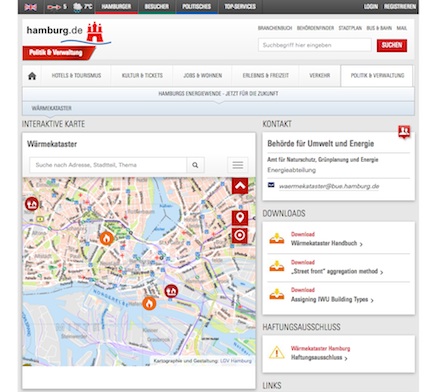This screenshot has width=440, height=392.
Task: Select the orange flame marker near the harbor
Action: click(x=149, y=303)
